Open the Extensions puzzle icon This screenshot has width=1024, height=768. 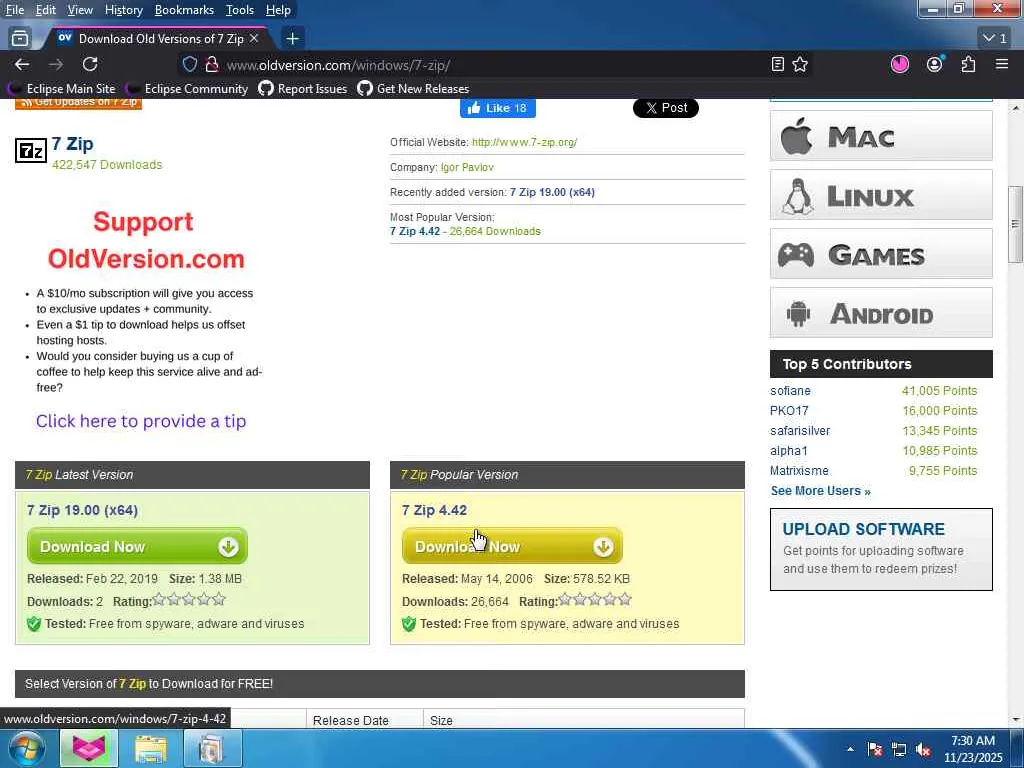point(968,64)
